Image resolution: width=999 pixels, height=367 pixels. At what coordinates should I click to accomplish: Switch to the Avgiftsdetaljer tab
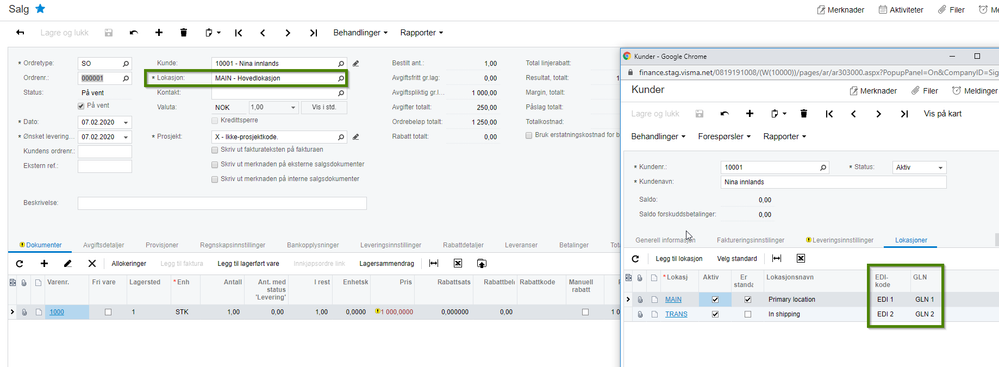point(103,245)
